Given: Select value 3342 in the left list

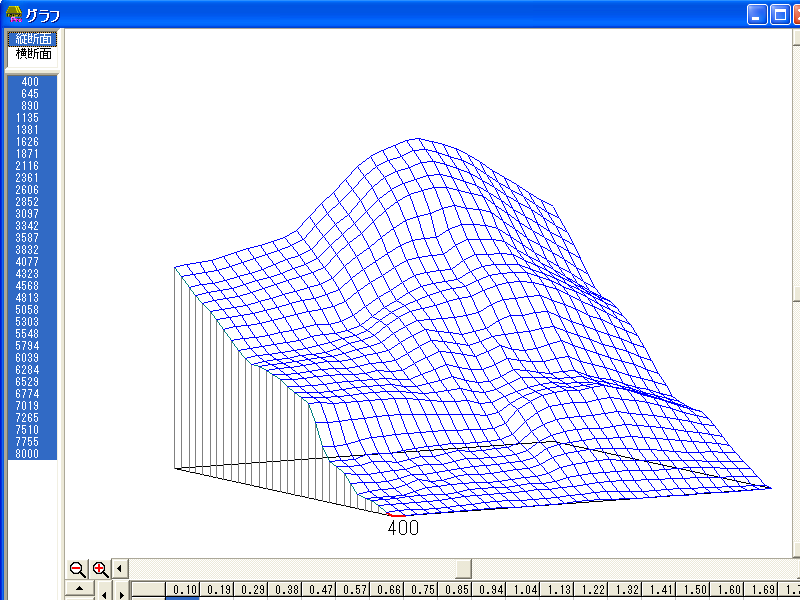Looking at the screenshot, I should [x=32, y=226].
